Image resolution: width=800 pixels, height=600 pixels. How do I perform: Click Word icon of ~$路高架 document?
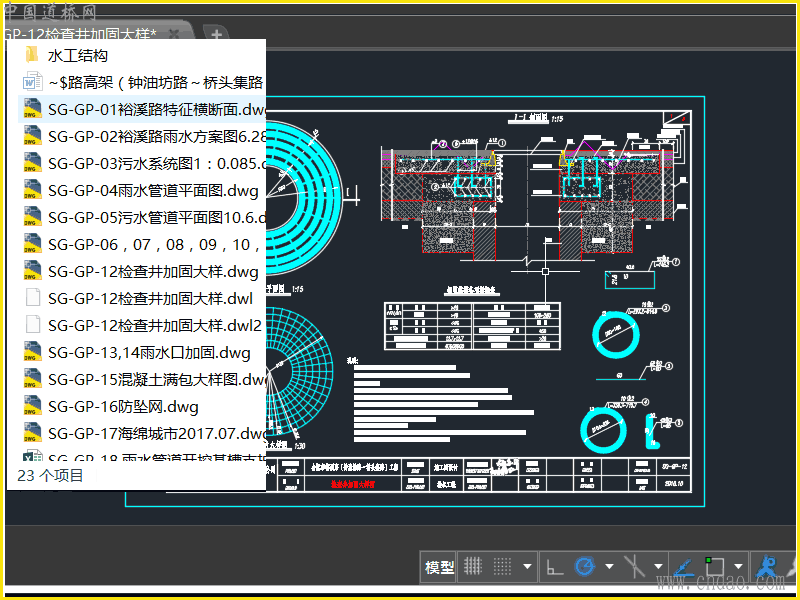pyautogui.click(x=32, y=83)
